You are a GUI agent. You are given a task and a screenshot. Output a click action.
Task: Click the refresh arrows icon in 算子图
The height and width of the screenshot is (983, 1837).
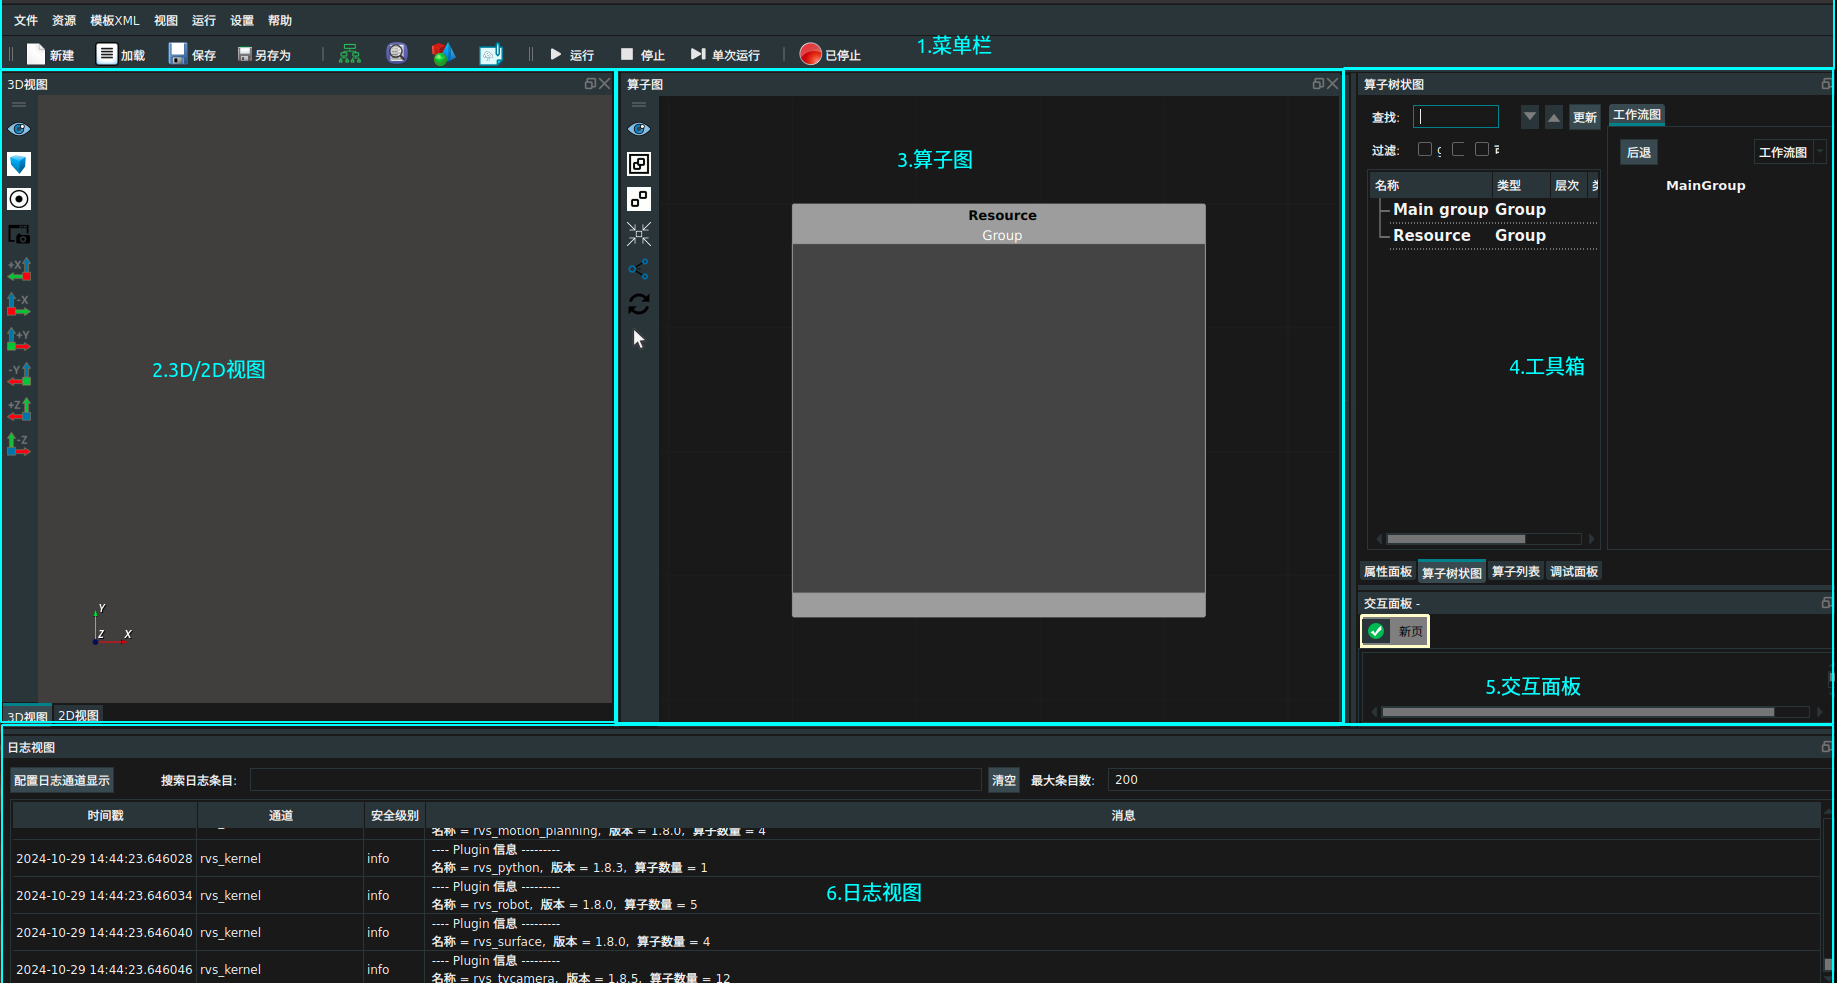click(639, 304)
